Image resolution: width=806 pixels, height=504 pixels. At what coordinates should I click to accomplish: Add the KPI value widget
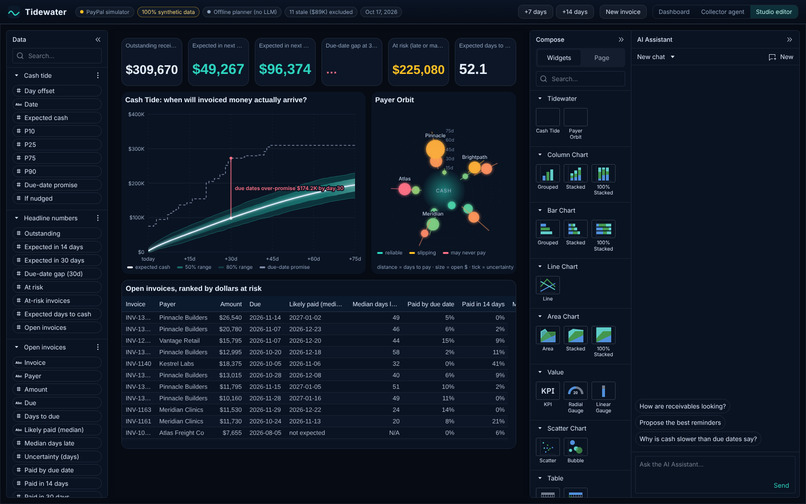coord(548,391)
